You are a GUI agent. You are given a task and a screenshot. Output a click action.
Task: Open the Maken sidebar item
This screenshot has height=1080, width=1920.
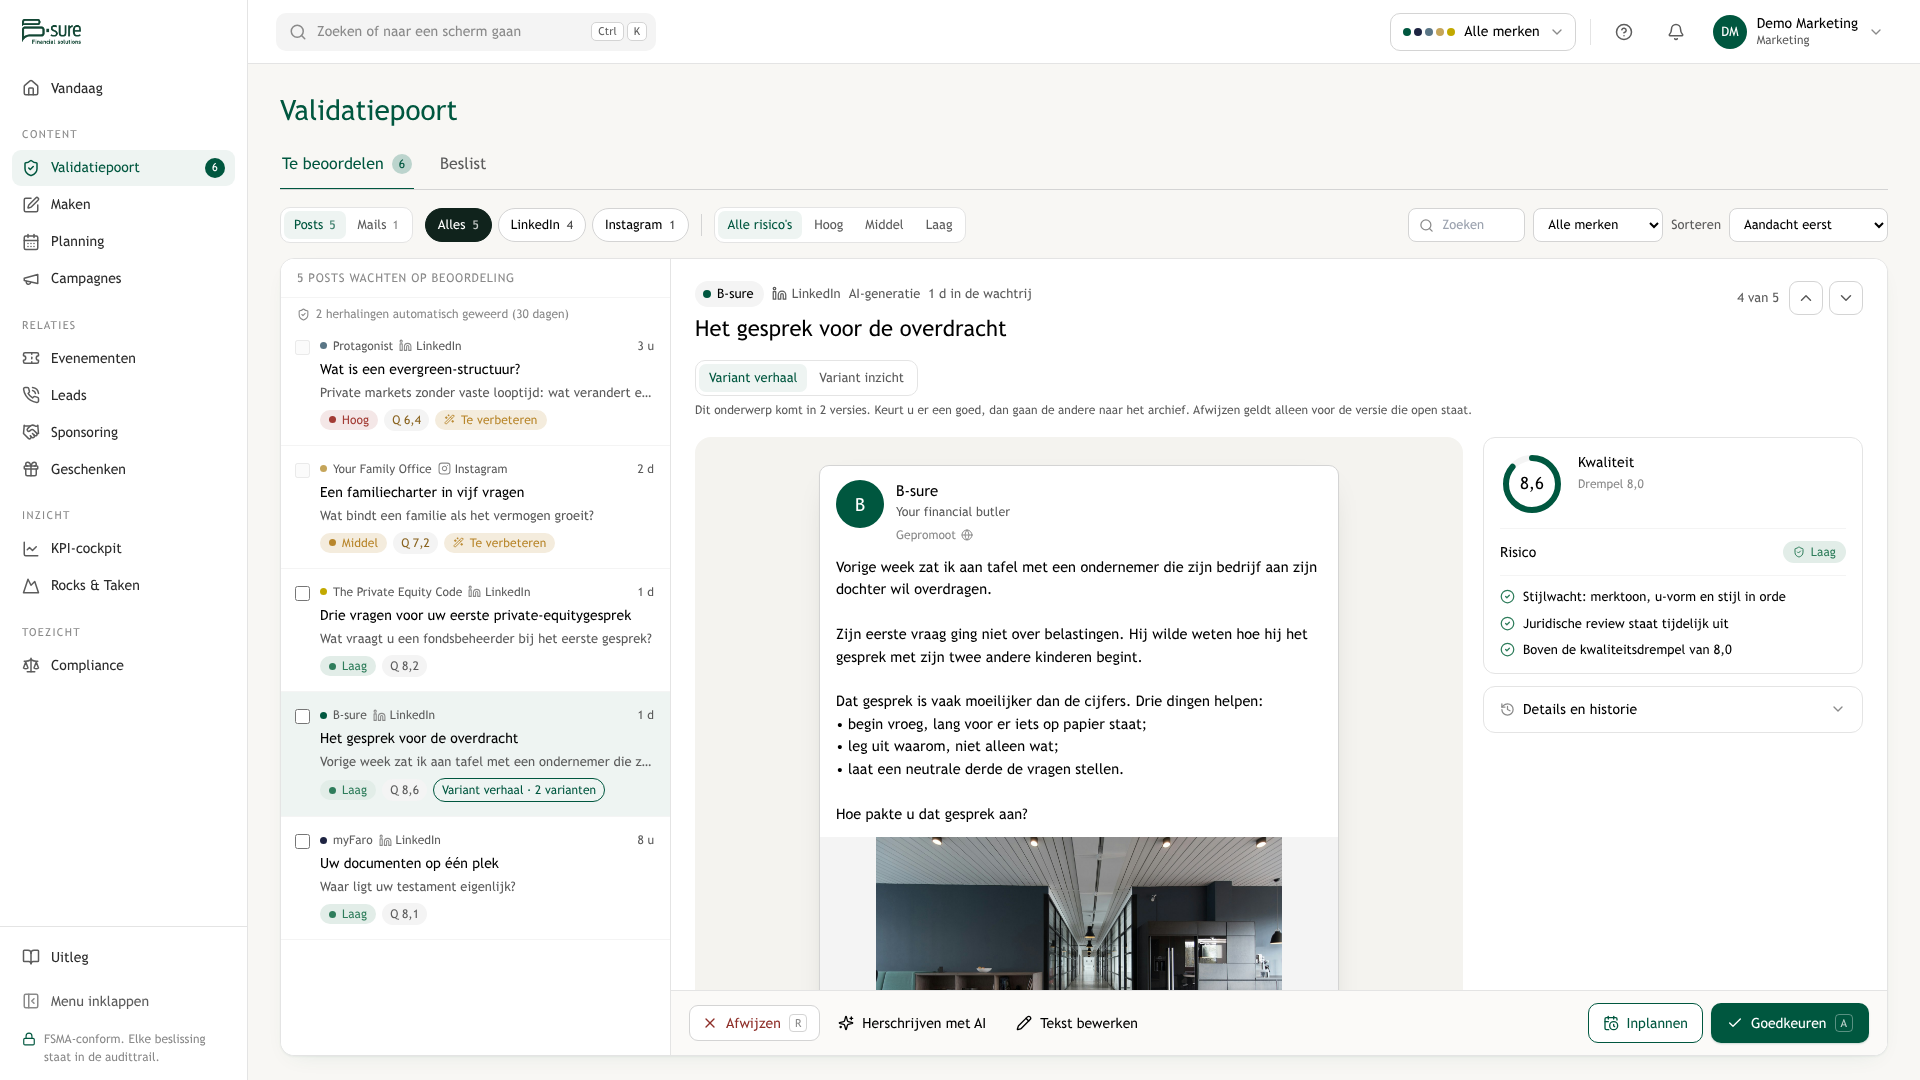pos(123,204)
